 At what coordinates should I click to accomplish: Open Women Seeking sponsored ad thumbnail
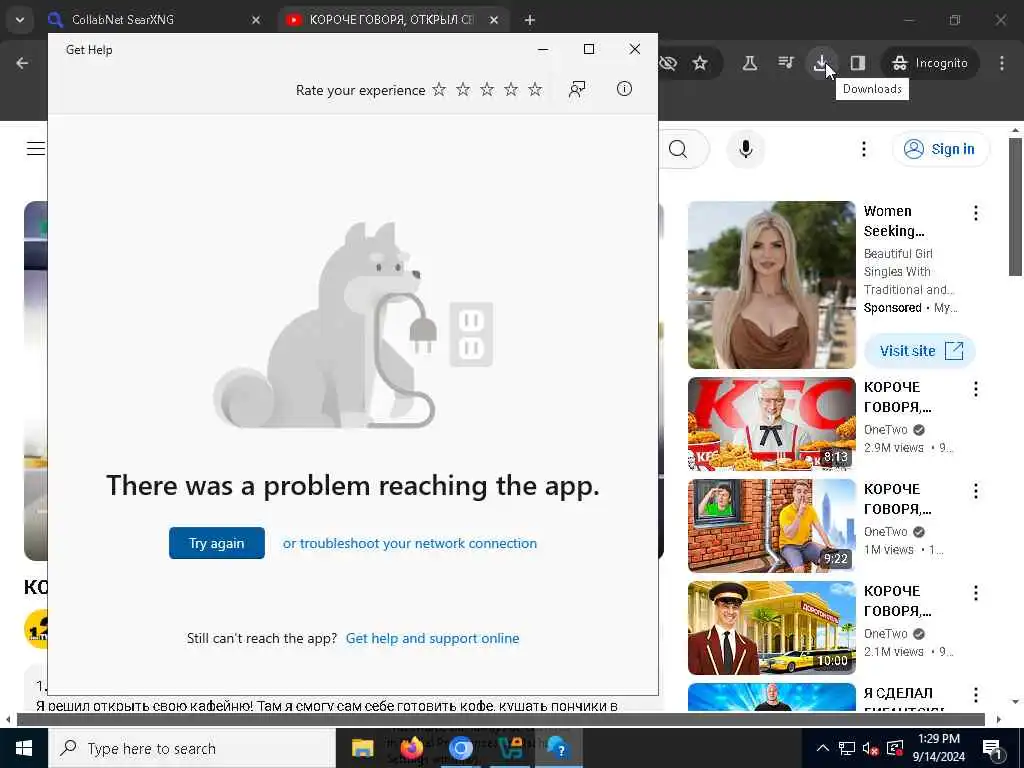pyautogui.click(x=771, y=285)
